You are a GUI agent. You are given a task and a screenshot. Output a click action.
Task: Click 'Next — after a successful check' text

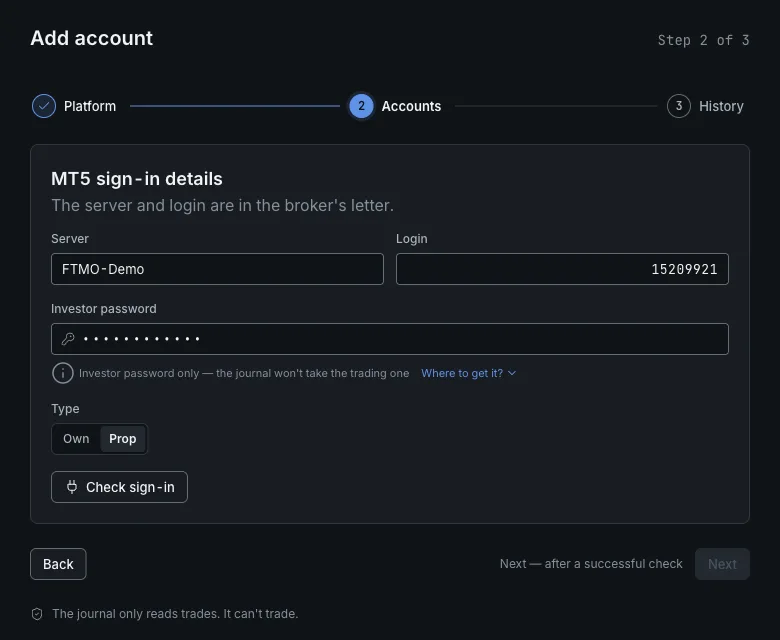coord(591,564)
